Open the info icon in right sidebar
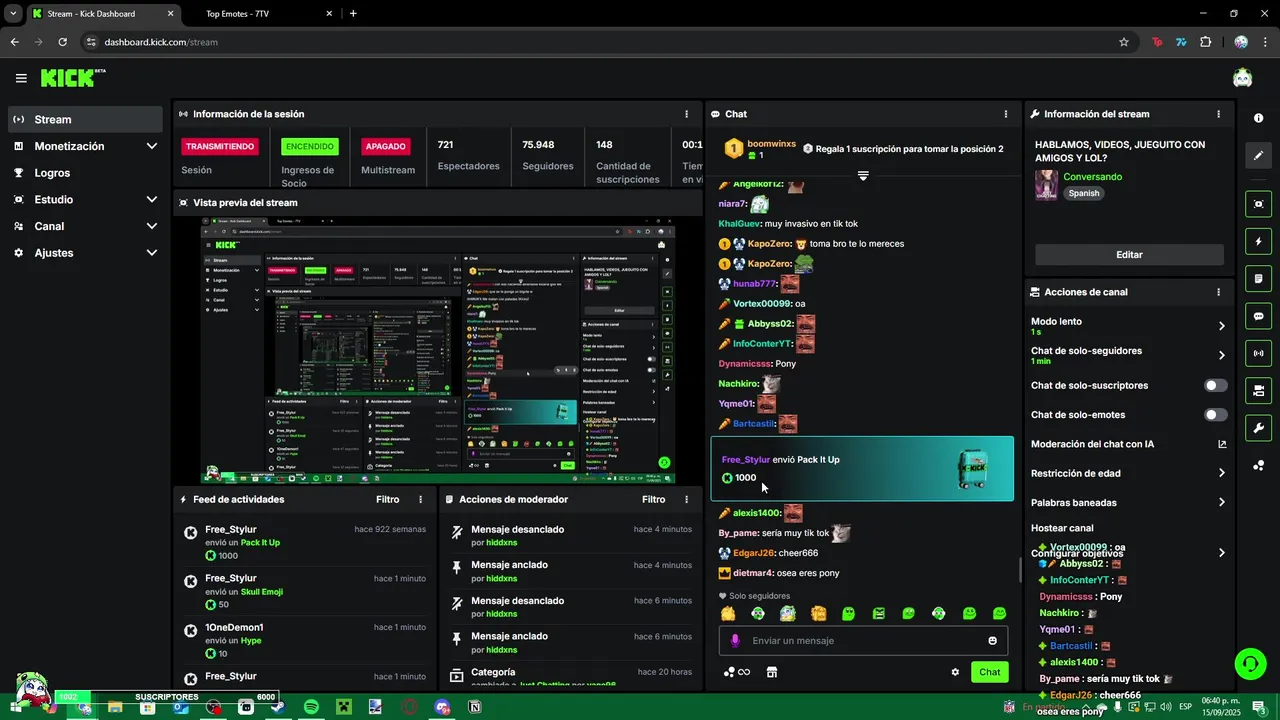1280x720 pixels. [1258, 118]
